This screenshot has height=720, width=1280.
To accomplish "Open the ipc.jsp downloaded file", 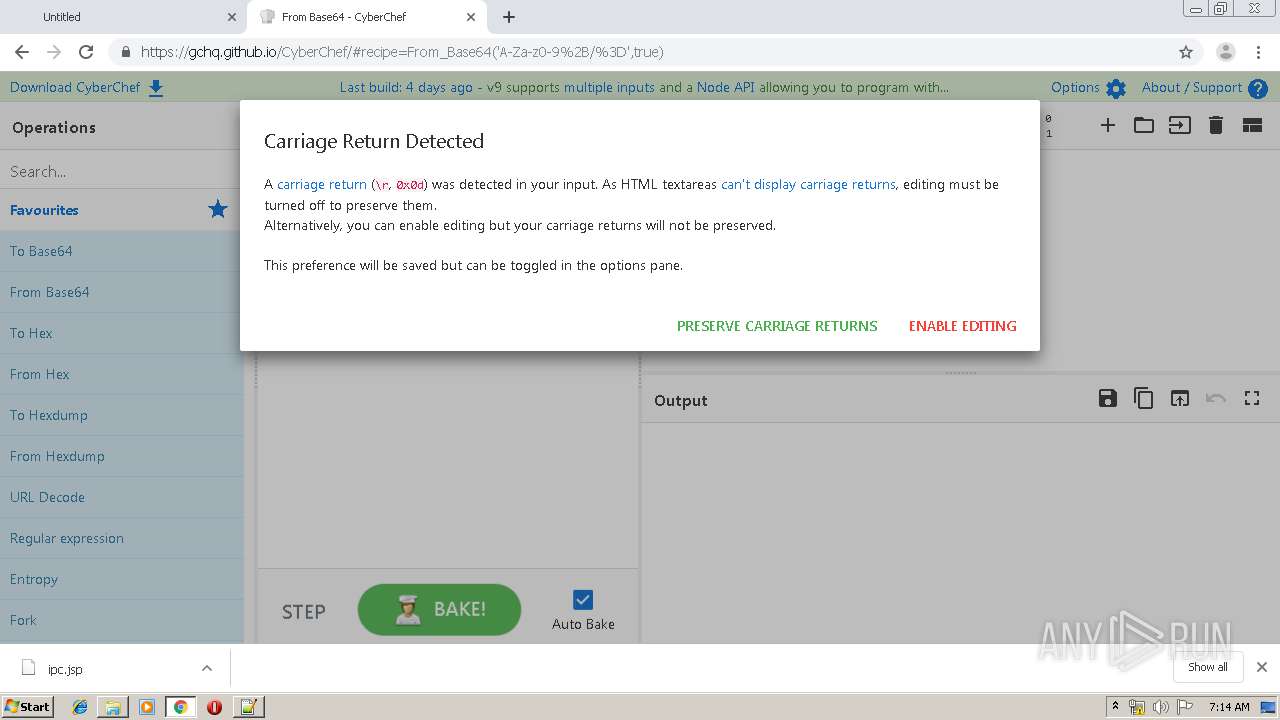I will [65, 669].
